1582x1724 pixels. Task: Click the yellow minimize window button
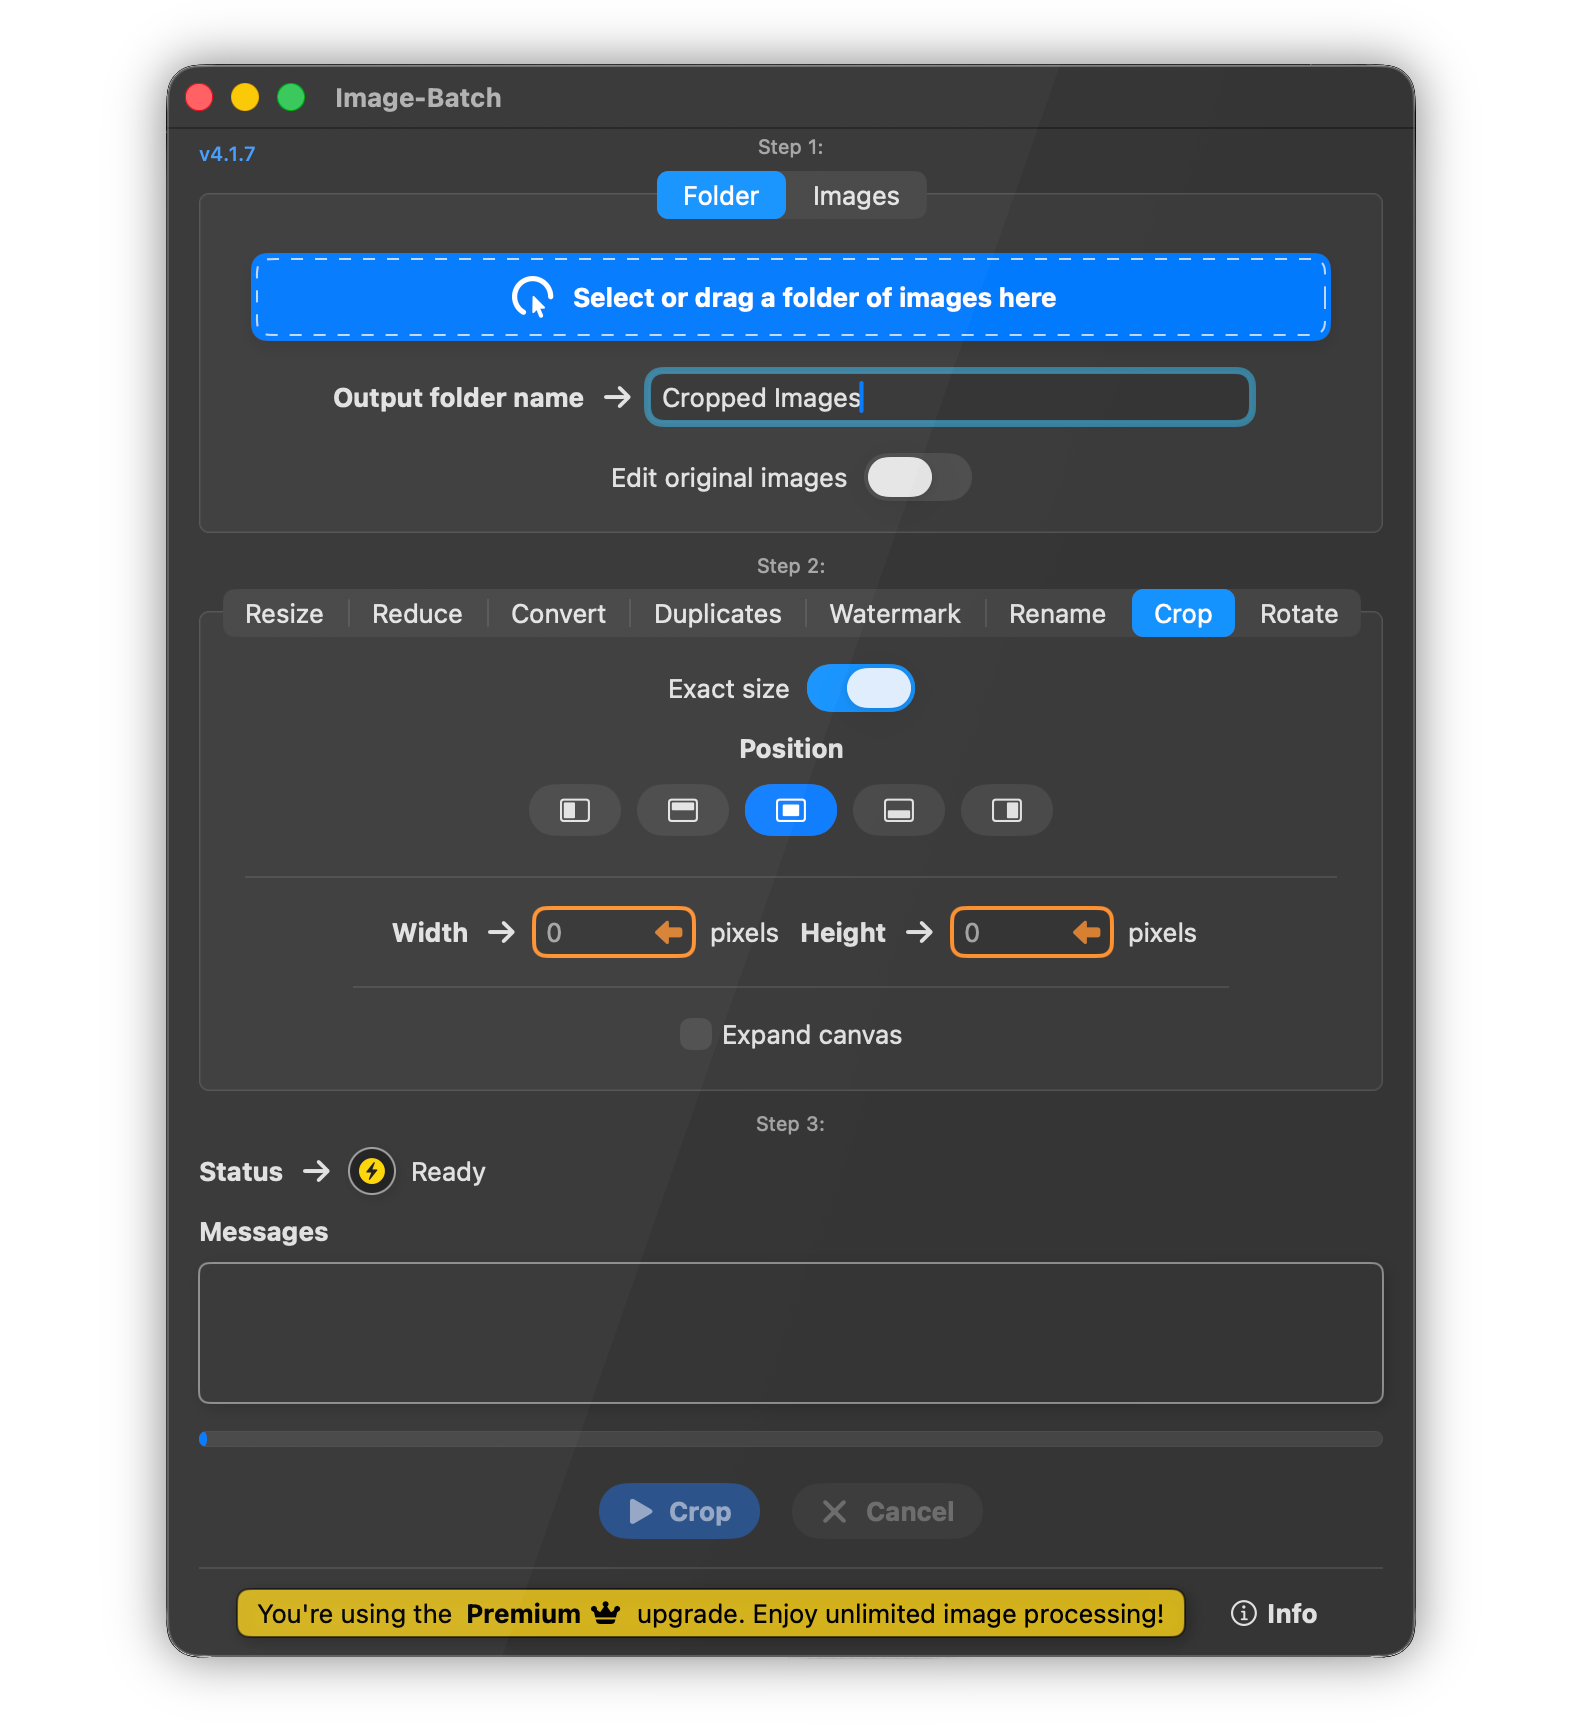245,97
